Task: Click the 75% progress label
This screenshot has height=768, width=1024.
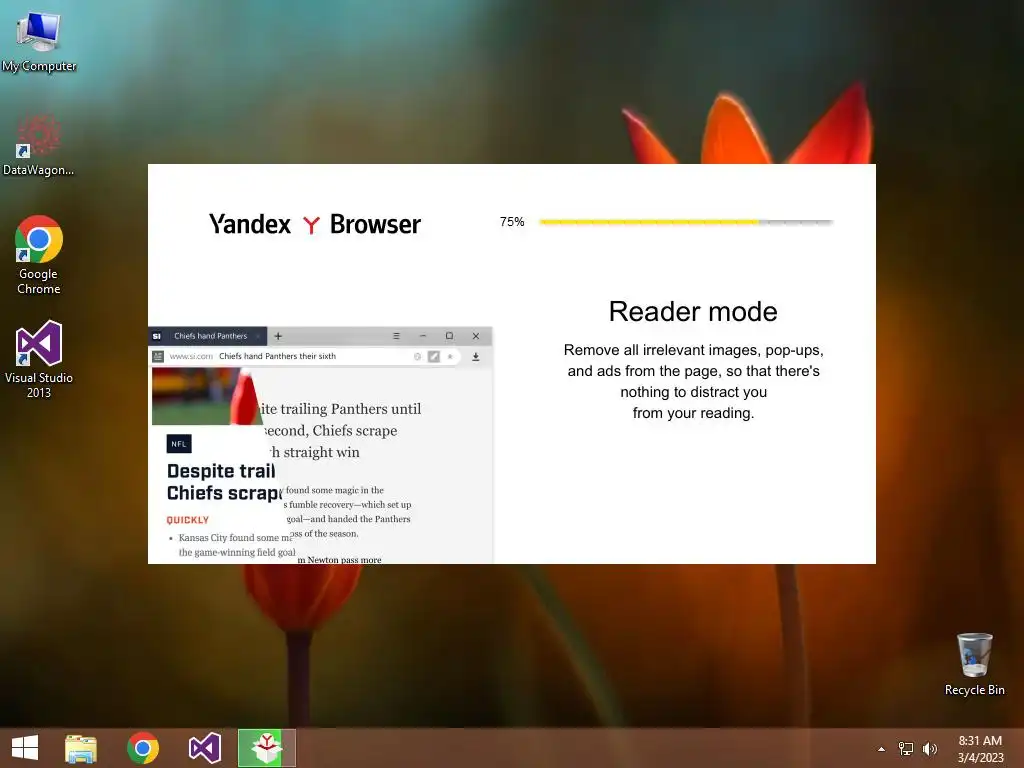Action: [512, 222]
